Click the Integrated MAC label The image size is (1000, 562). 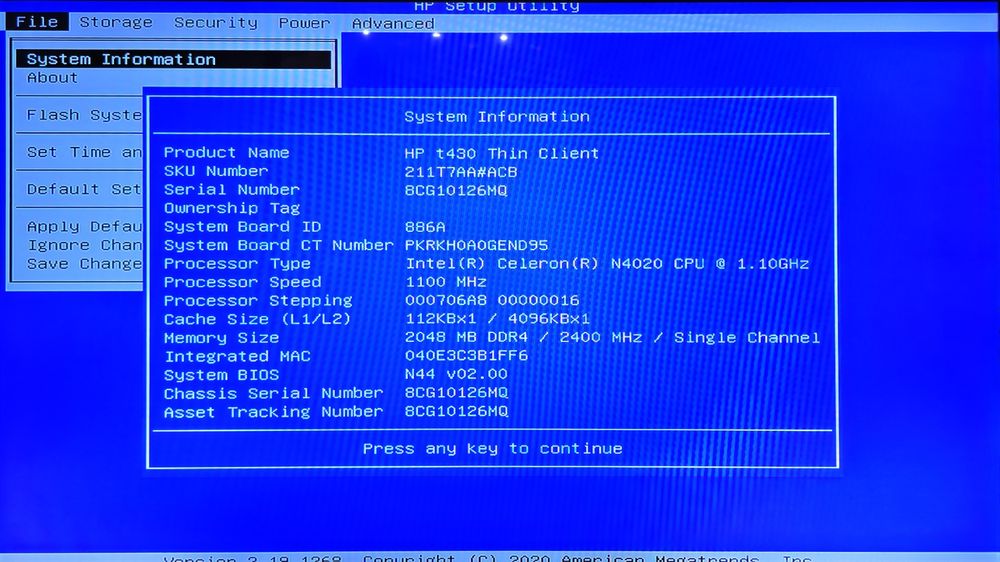point(237,356)
